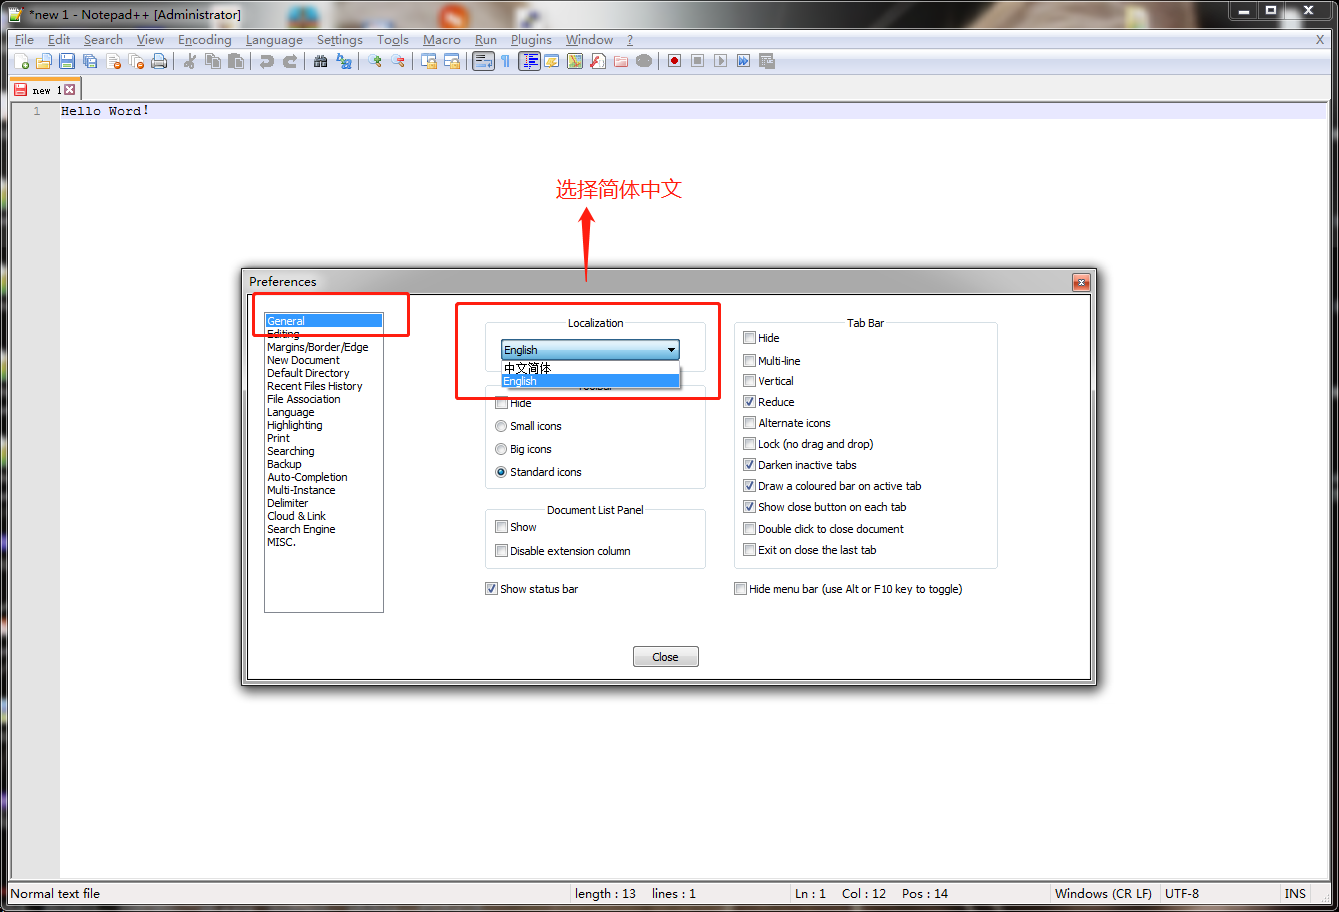This screenshot has height=912, width=1339.
Task: Click Windows (CR LF) in the status bar
Action: click(1103, 894)
